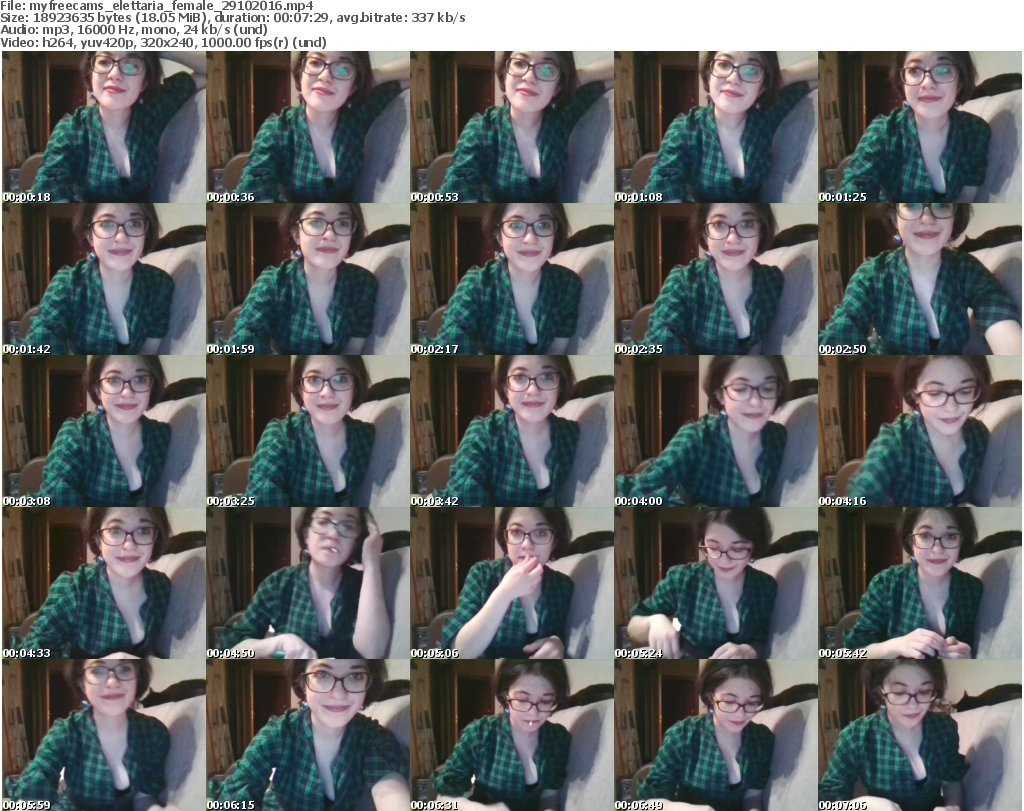
Task: Select the thumbnail frame stamped 00:06:31
Action: [x=512, y=735]
